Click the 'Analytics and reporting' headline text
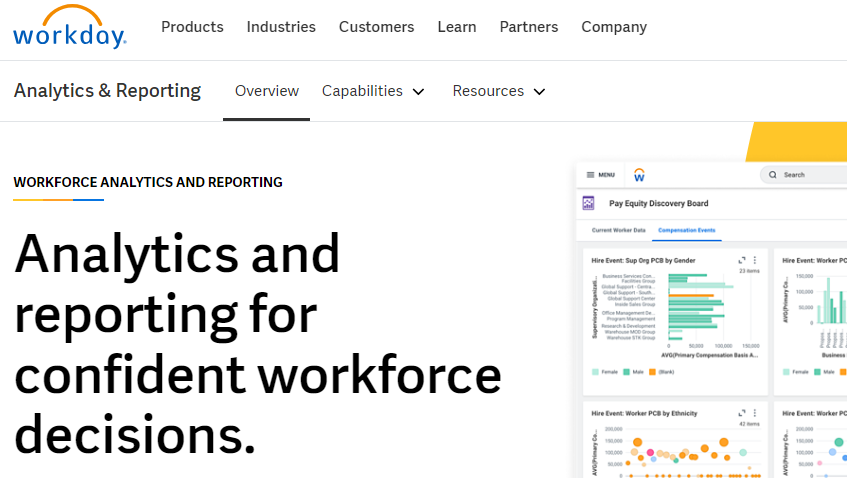This screenshot has width=847, height=478. pos(258,344)
